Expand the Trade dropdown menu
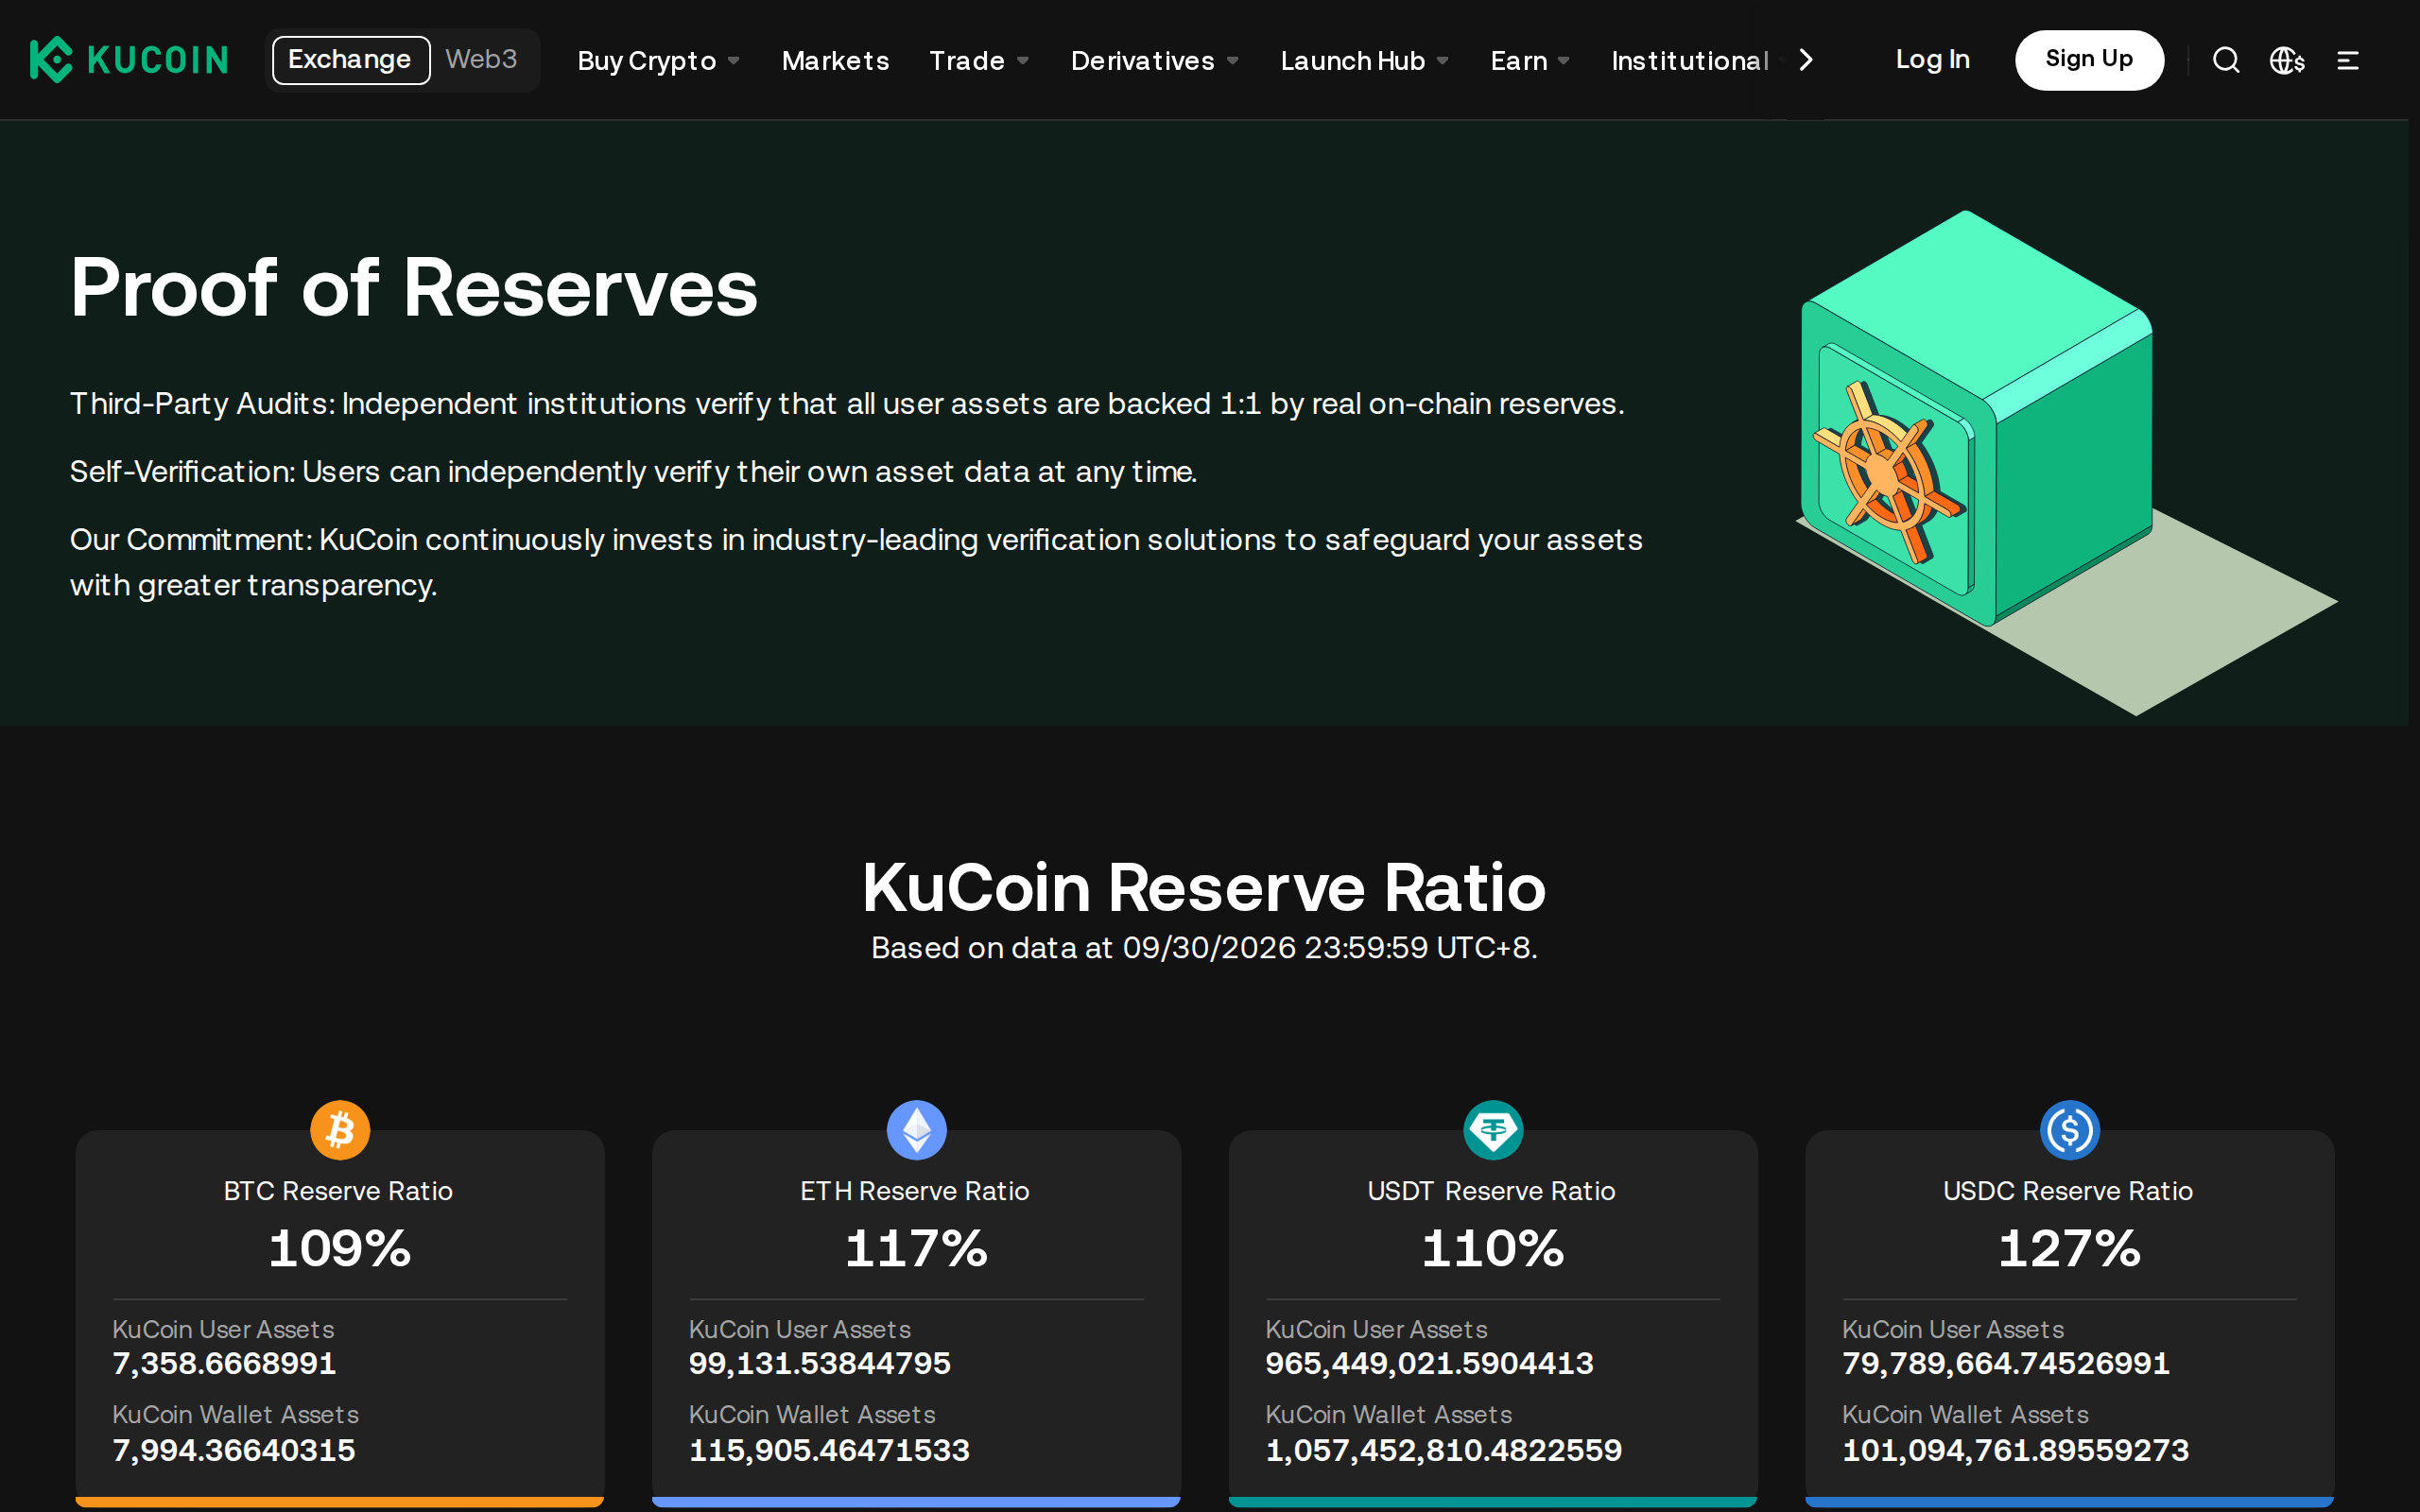 coord(979,61)
